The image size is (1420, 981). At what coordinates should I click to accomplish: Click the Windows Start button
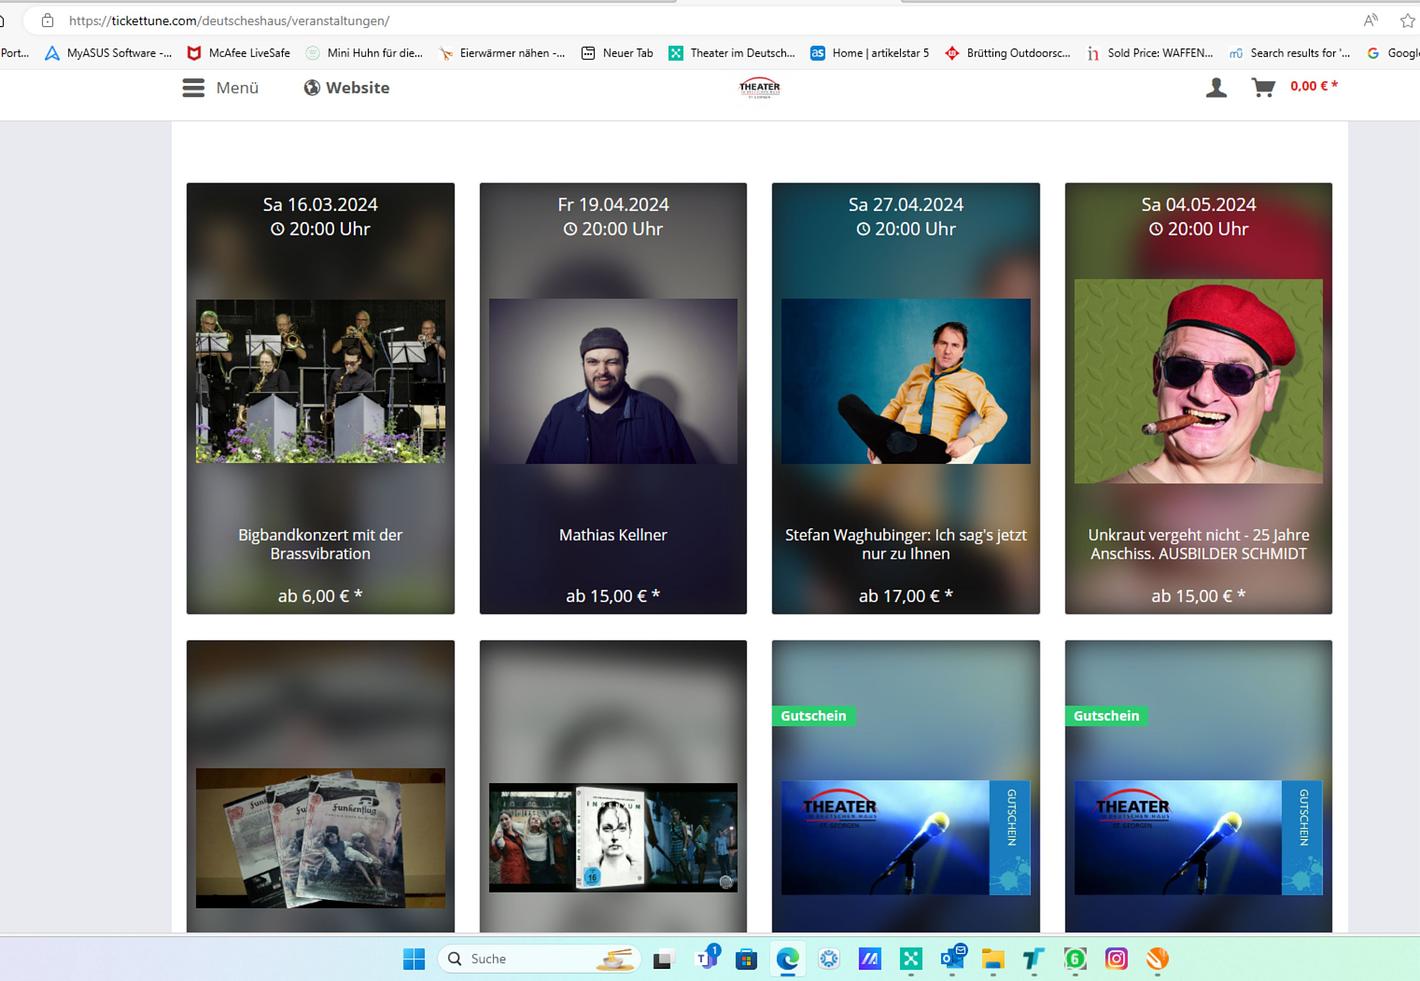click(x=414, y=959)
